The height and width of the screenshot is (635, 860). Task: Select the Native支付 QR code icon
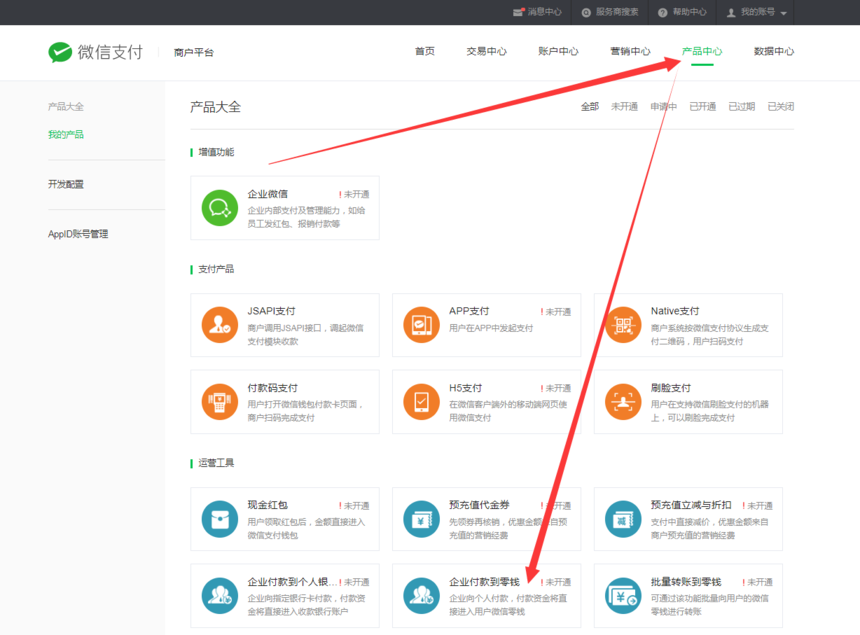(623, 325)
